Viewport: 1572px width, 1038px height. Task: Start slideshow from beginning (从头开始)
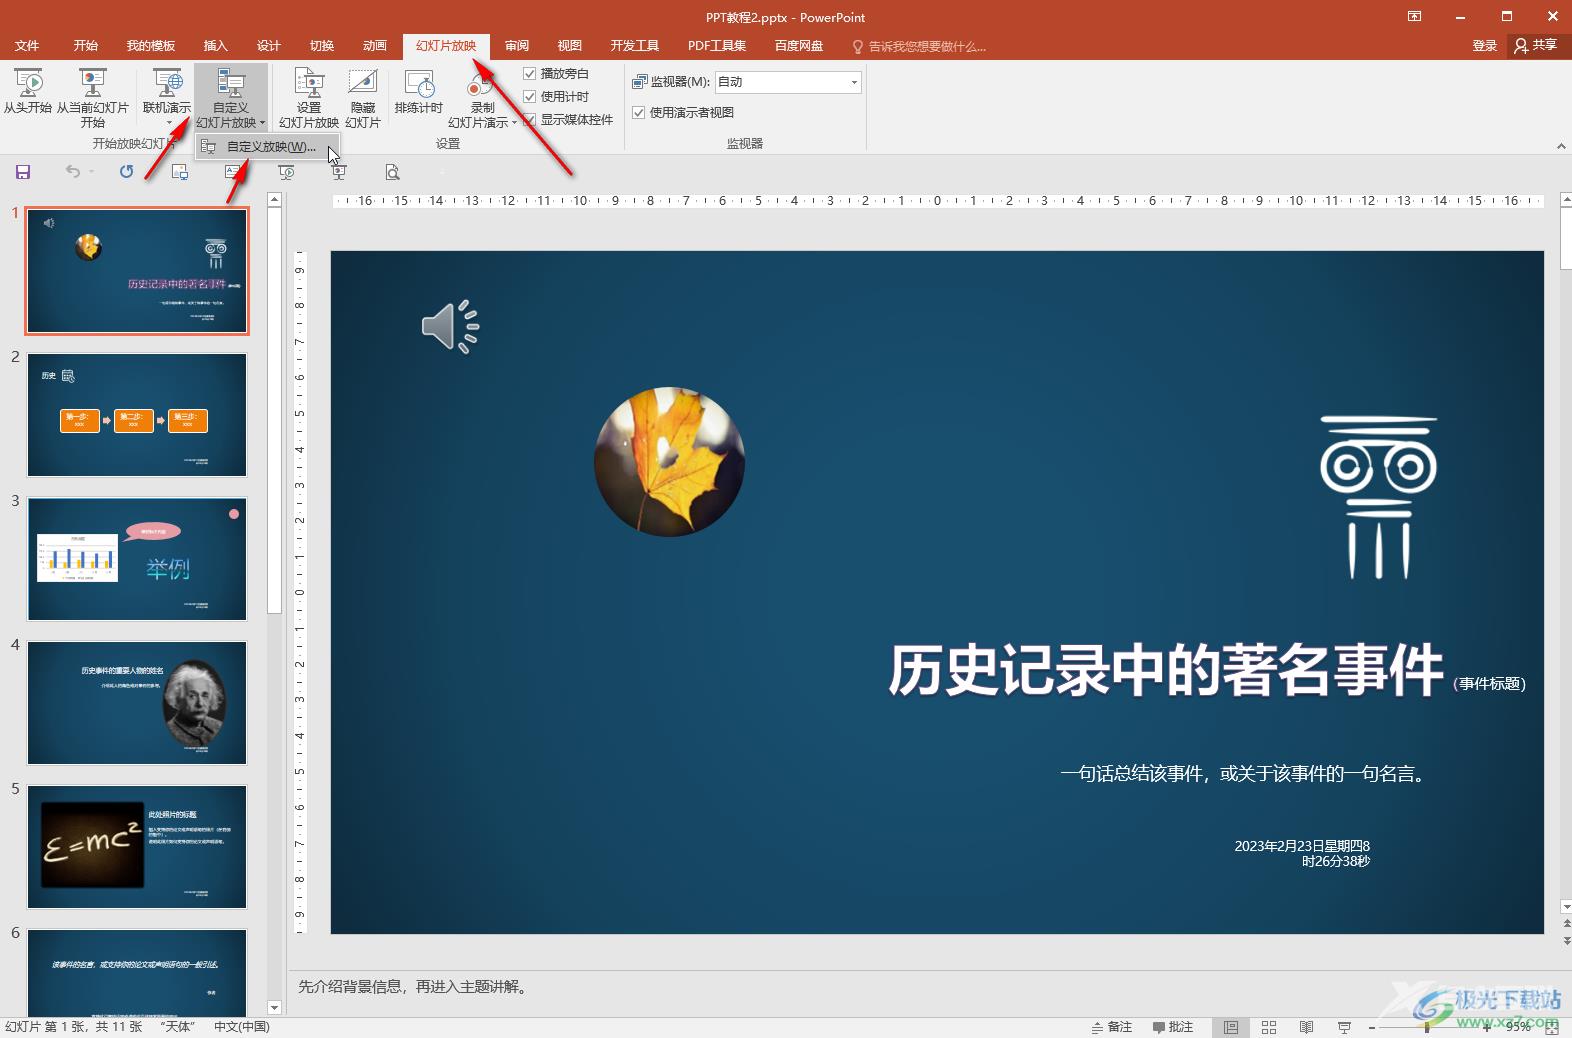coord(27,93)
